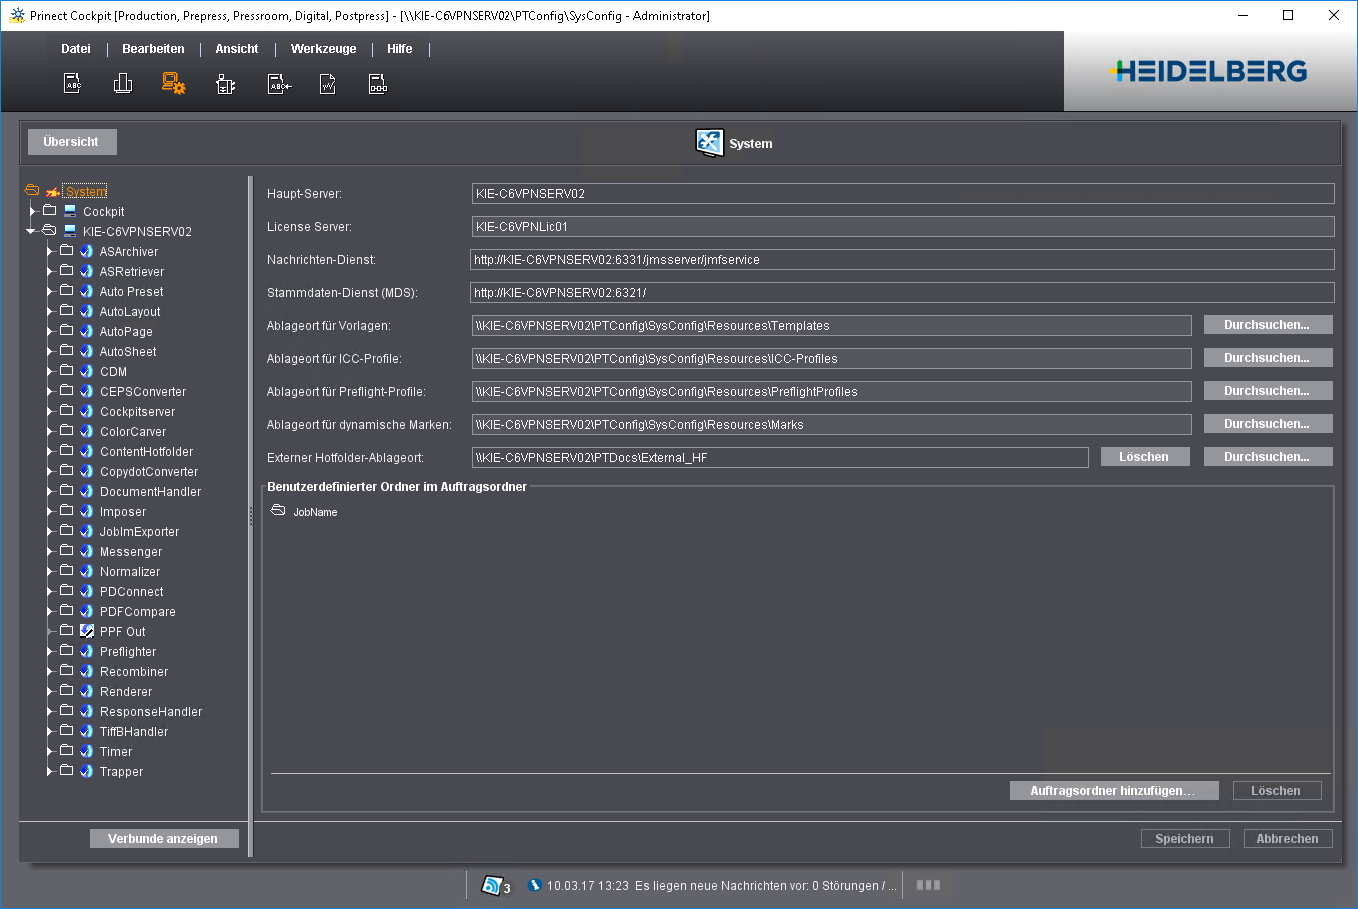The height and width of the screenshot is (909, 1358).
Task: Select the orange computer-with-gear administration icon
Action: click(x=174, y=84)
